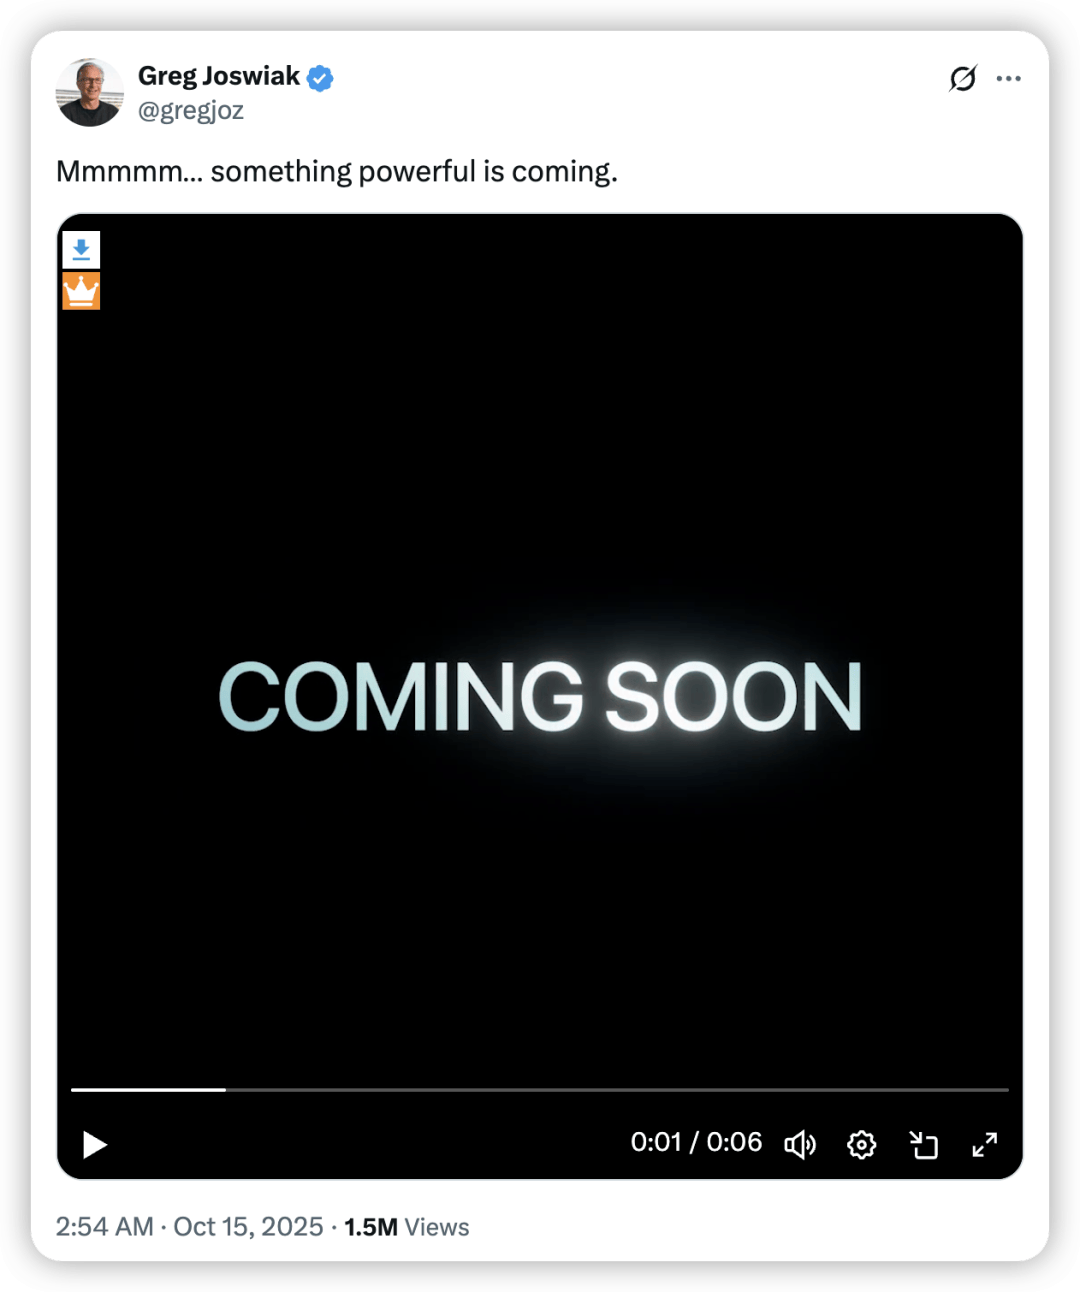Click the Grok slash-circle icon

[962, 78]
